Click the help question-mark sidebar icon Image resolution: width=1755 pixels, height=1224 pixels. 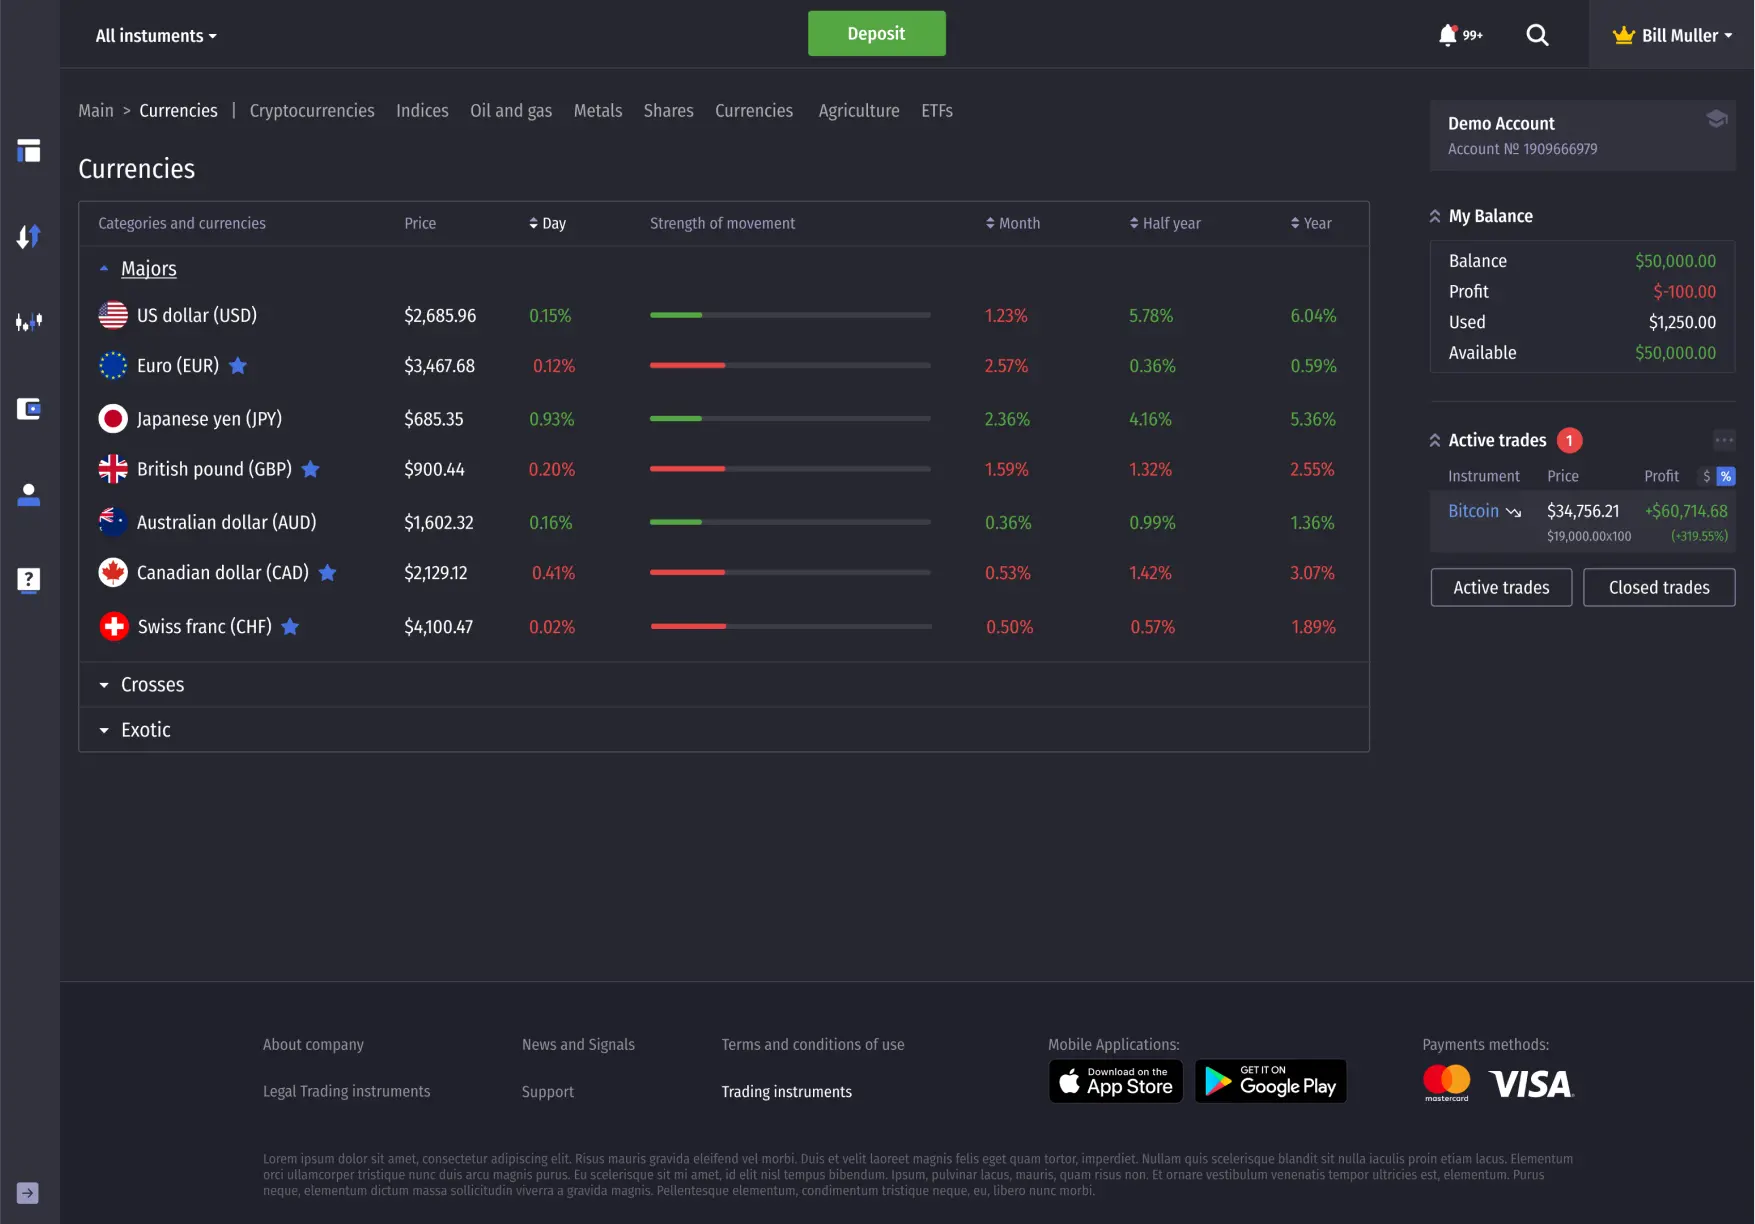(x=29, y=581)
